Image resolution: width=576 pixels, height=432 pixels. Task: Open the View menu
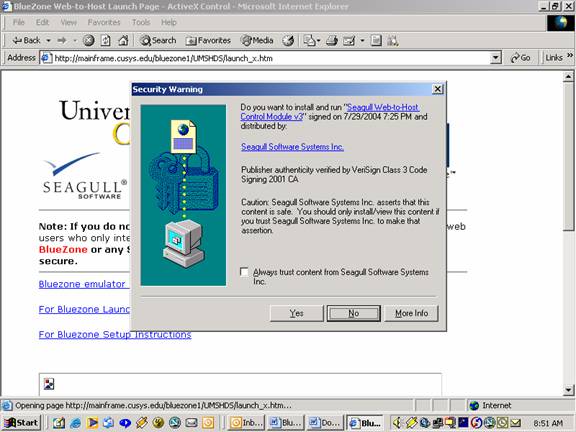point(69,22)
